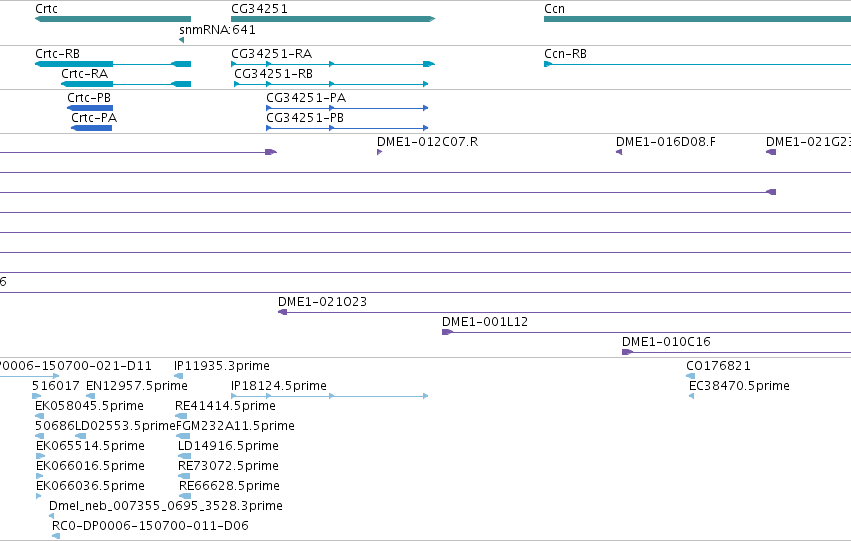Select the EN12957.5prime EST

91,396
